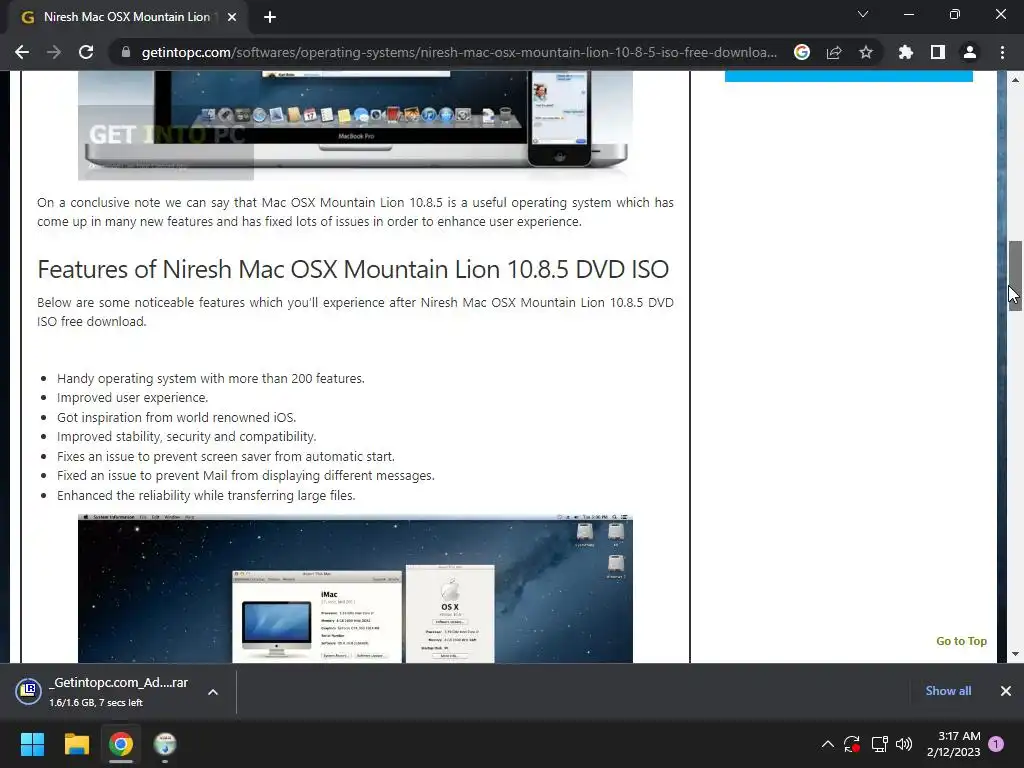The height and width of the screenshot is (768, 1024).
Task: Click the iMac system info screenshot
Action: click(x=355, y=588)
